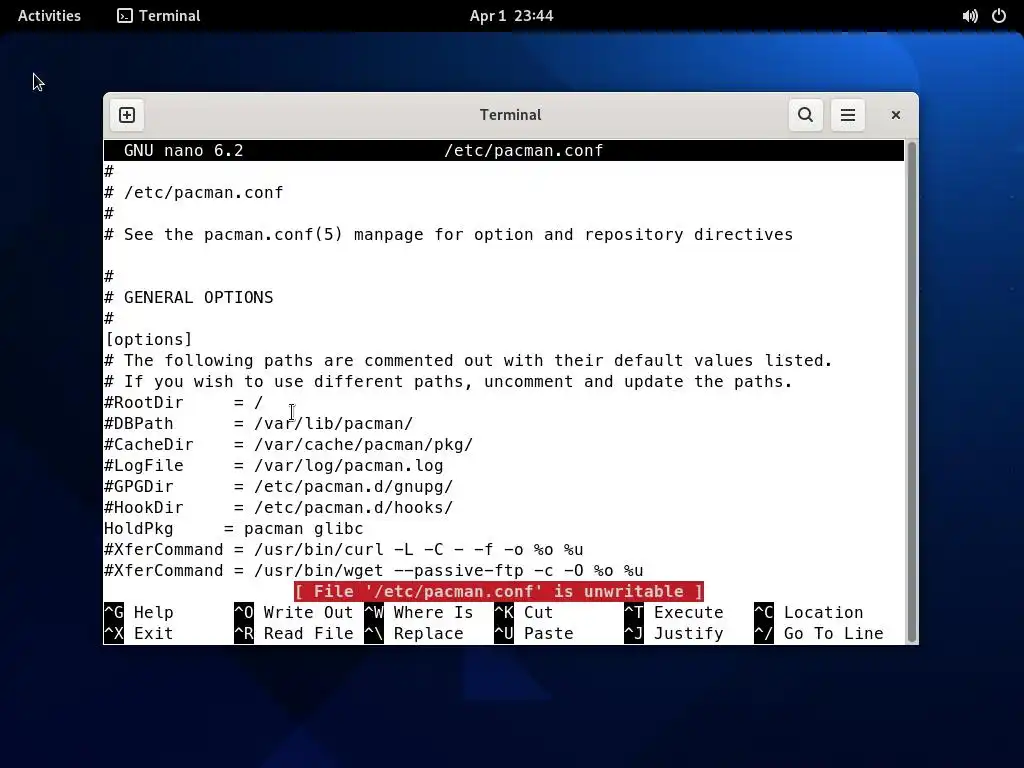1024x768 pixels.
Task: Click the ^R Read File shortcut label
Action: pos(294,633)
